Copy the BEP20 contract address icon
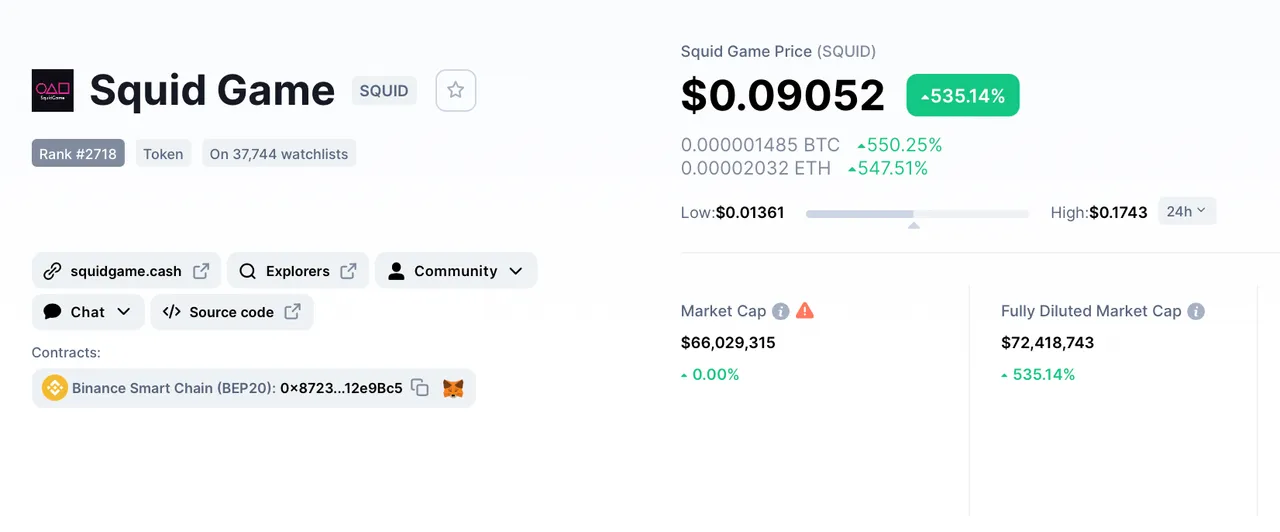1280x532 pixels. [x=420, y=388]
